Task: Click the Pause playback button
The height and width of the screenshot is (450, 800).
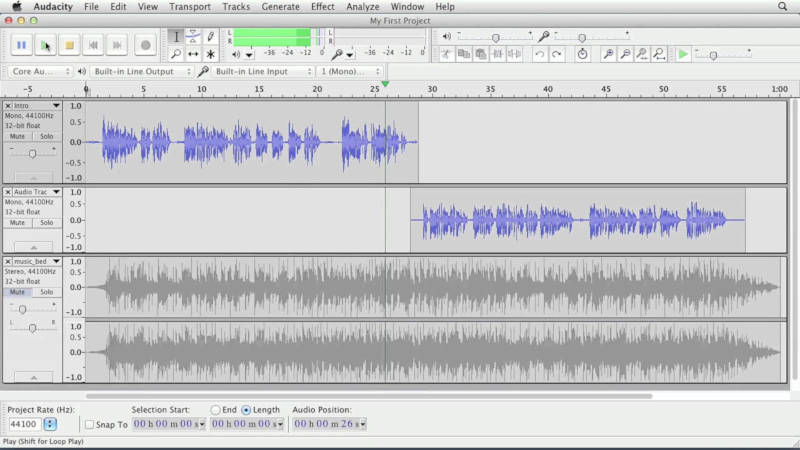Action: tap(21, 45)
